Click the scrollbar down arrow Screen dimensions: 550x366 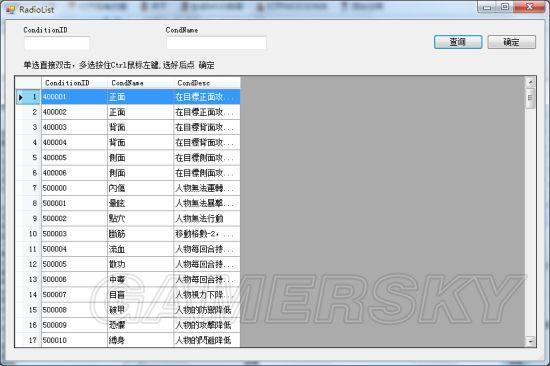click(530, 341)
